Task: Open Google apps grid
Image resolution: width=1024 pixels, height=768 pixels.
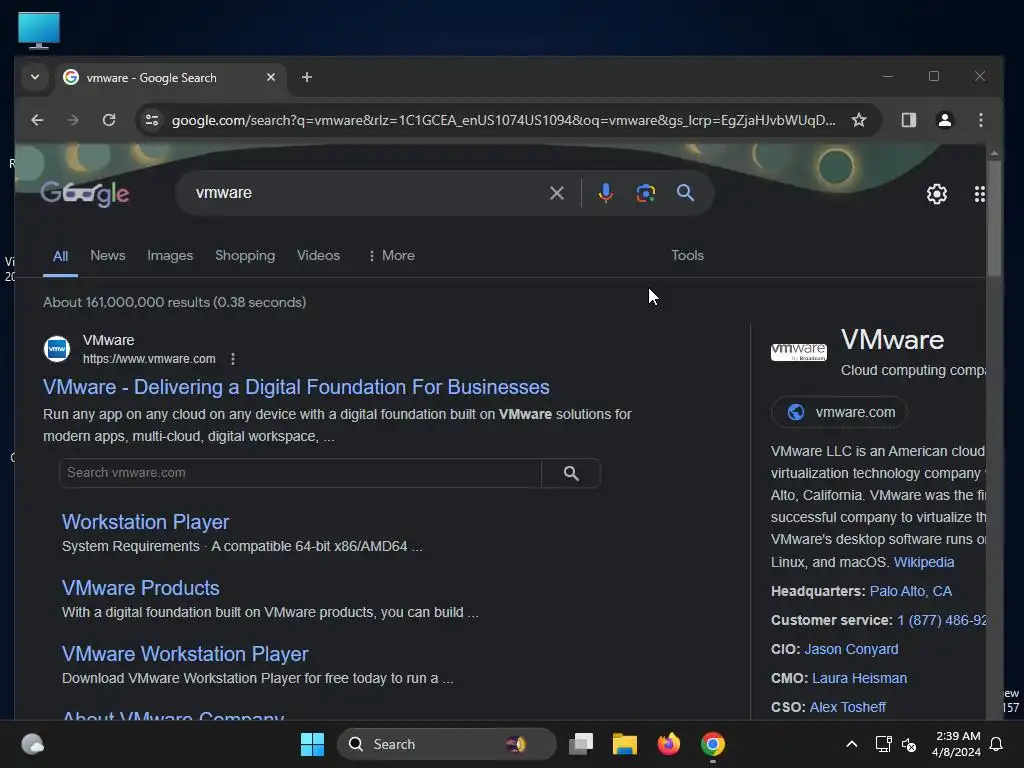Action: (979, 194)
